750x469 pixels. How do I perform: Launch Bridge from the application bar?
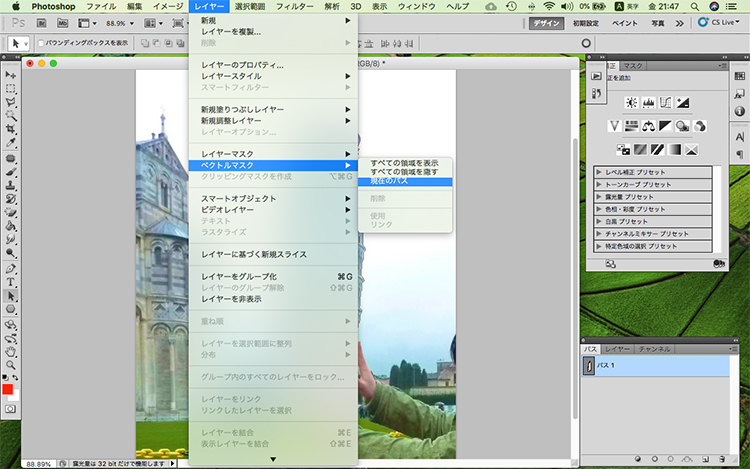point(42,23)
